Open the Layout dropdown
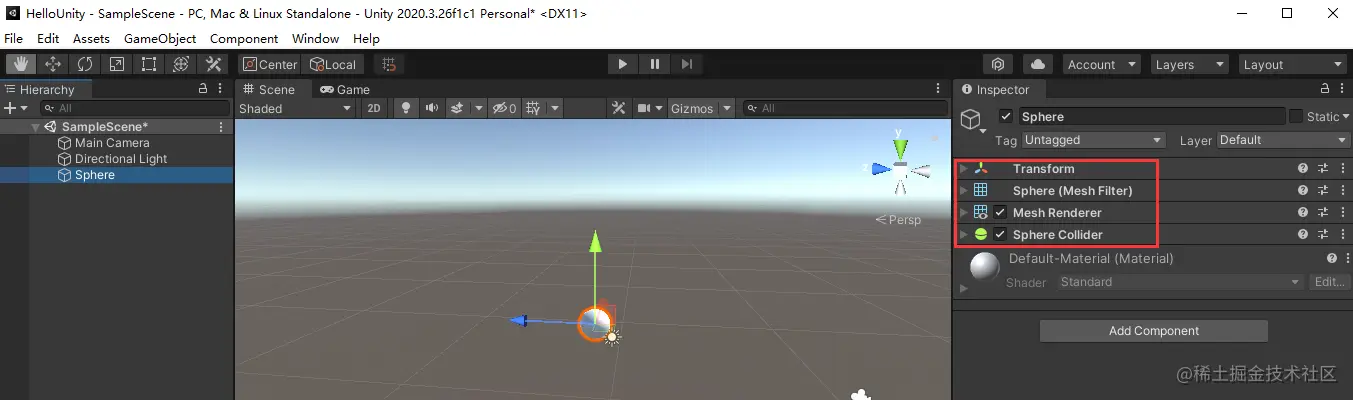1353x400 pixels. 1291,64
